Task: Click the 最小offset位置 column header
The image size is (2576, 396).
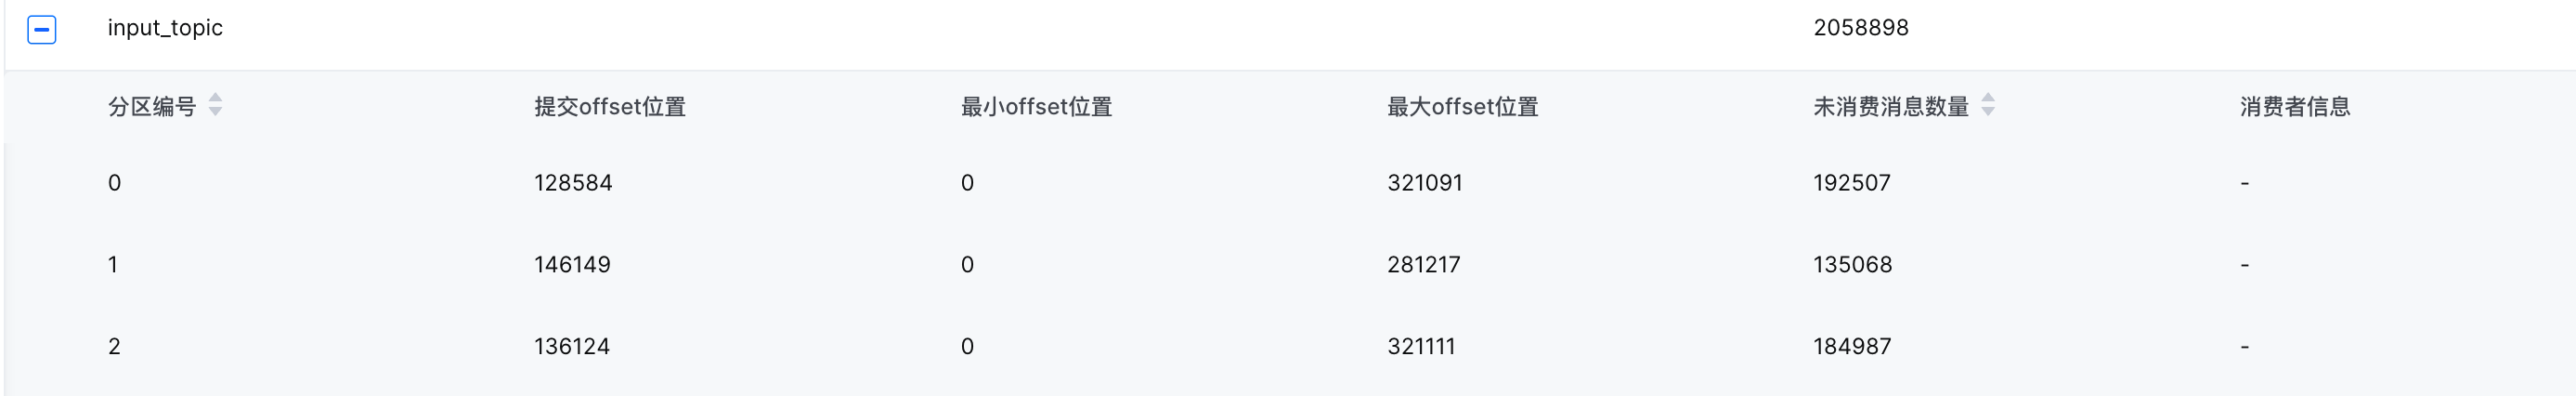Action: coord(1036,106)
